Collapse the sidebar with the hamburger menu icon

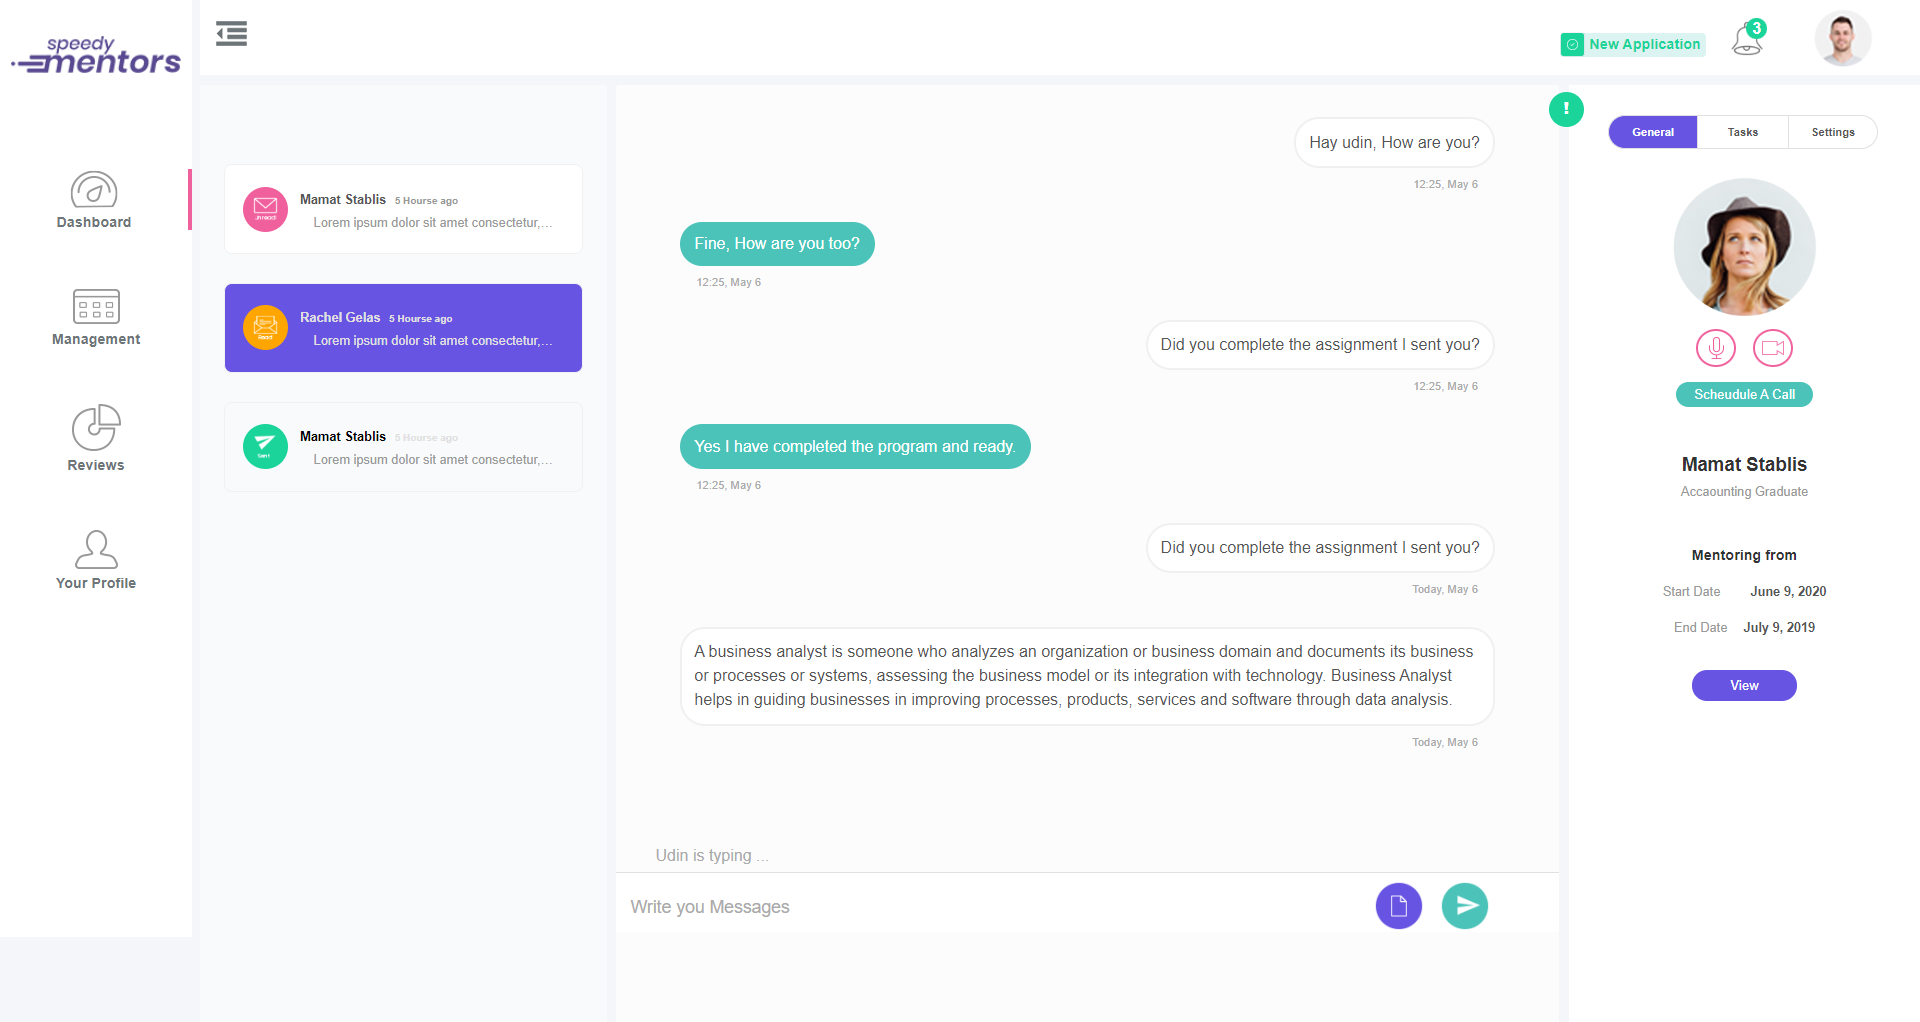[231, 34]
